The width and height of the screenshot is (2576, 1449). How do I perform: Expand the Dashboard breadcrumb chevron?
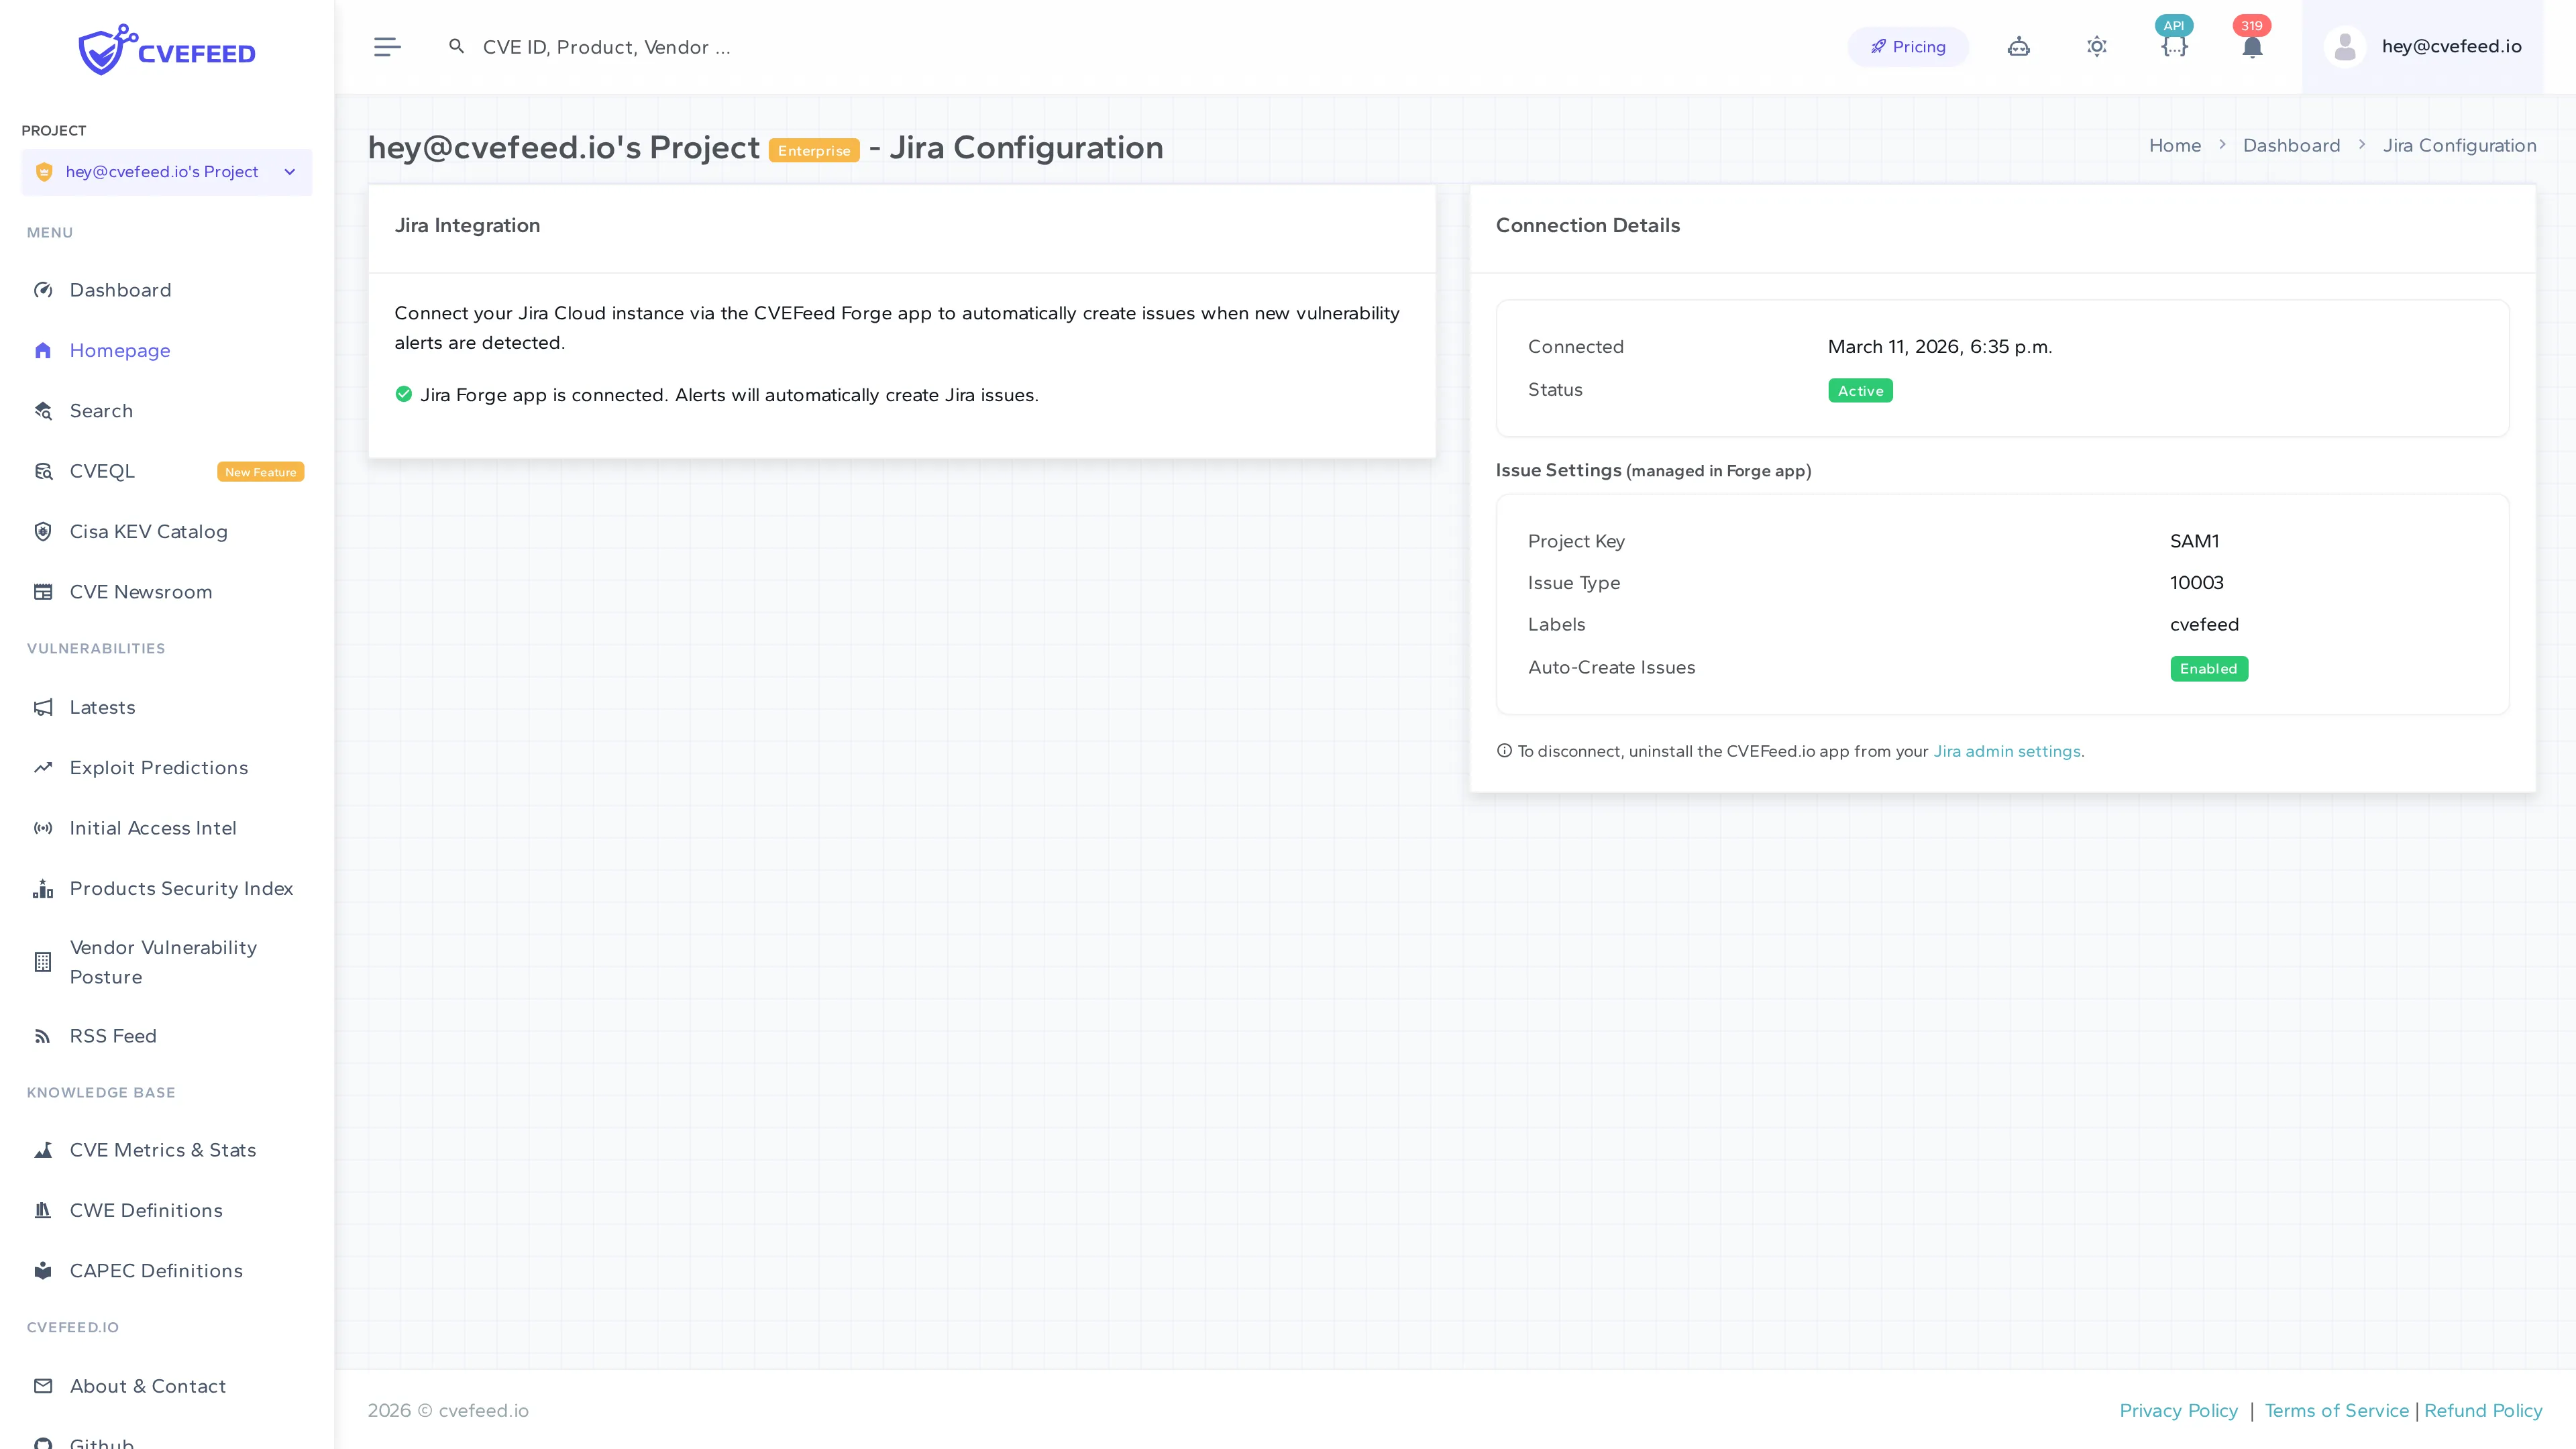pos(2362,145)
